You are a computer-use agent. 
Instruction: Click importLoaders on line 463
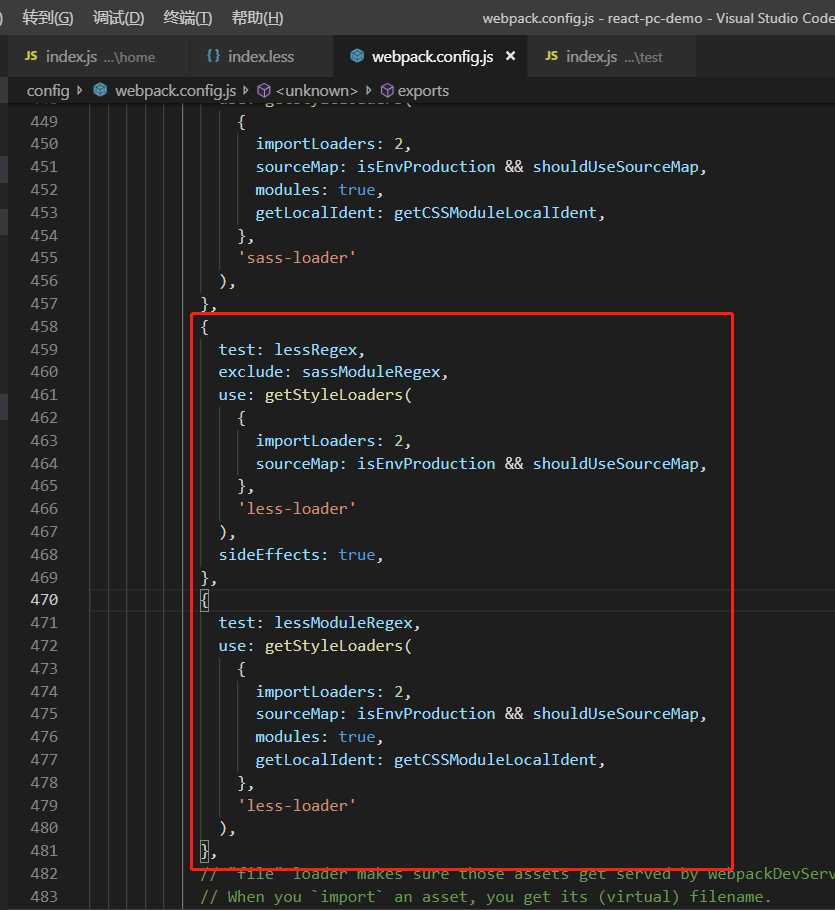(316, 441)
